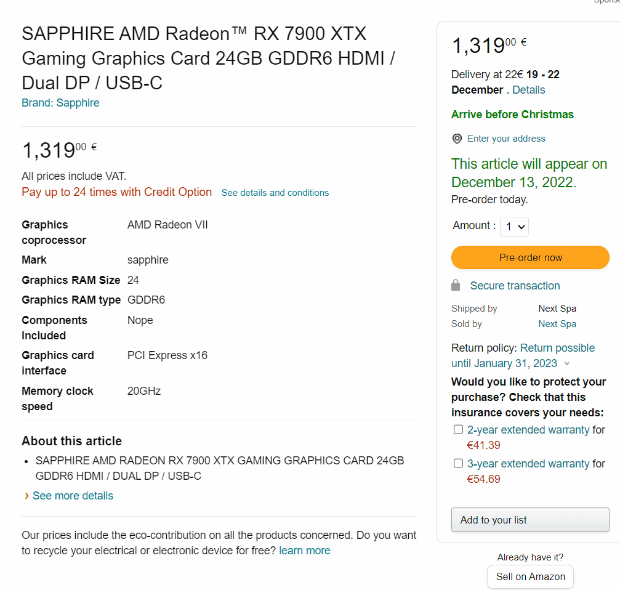The width and height of the screenshot is (620, 590).
Task: Click Enter your address link
Action: coord(506,138)
